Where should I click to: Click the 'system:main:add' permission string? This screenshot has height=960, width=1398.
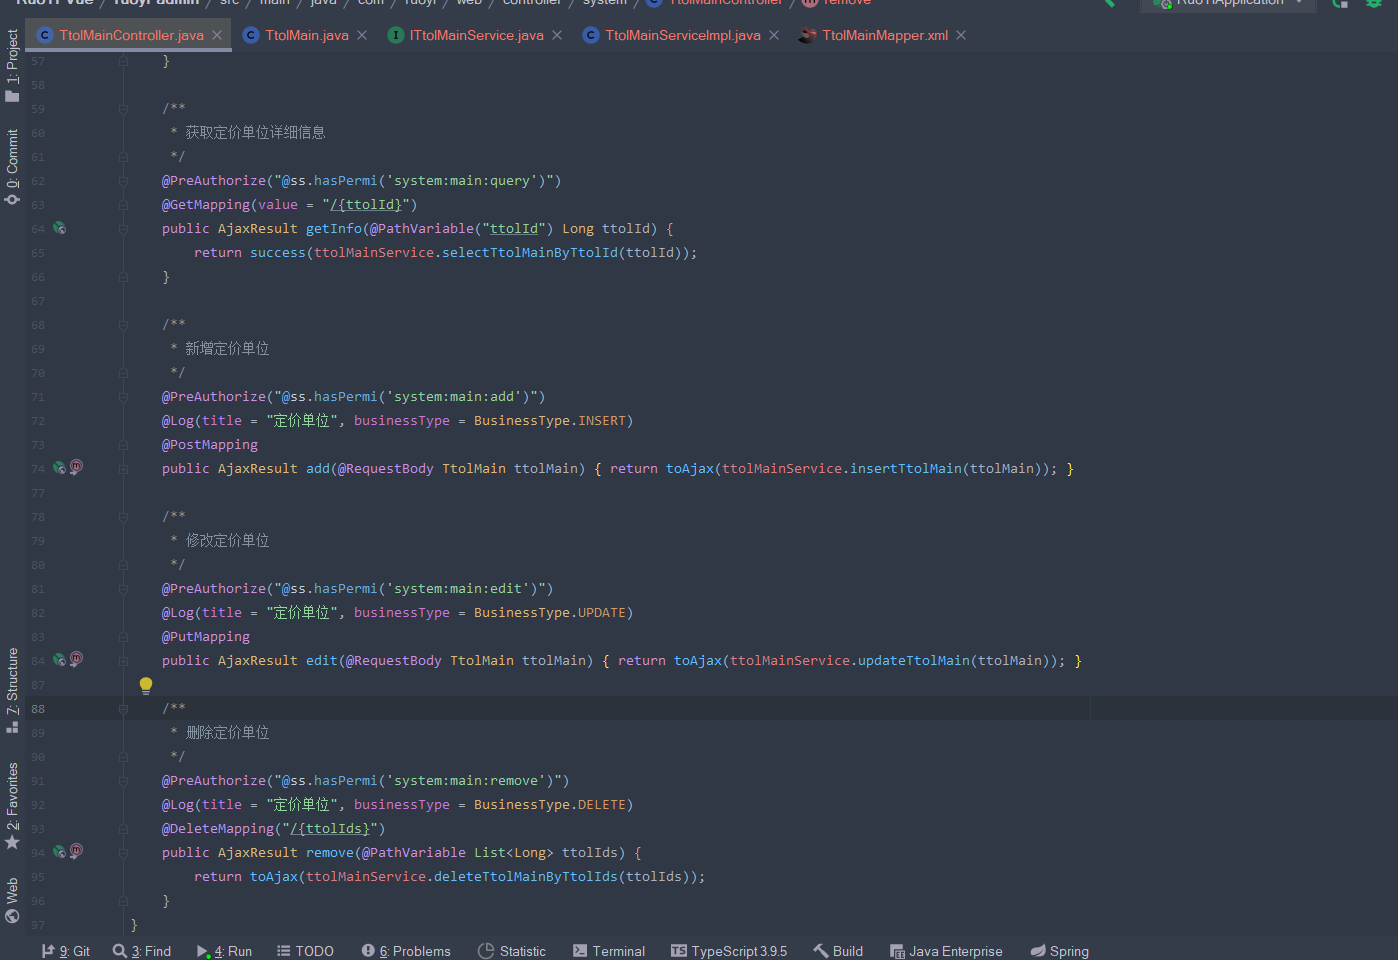tap(454, 396)
